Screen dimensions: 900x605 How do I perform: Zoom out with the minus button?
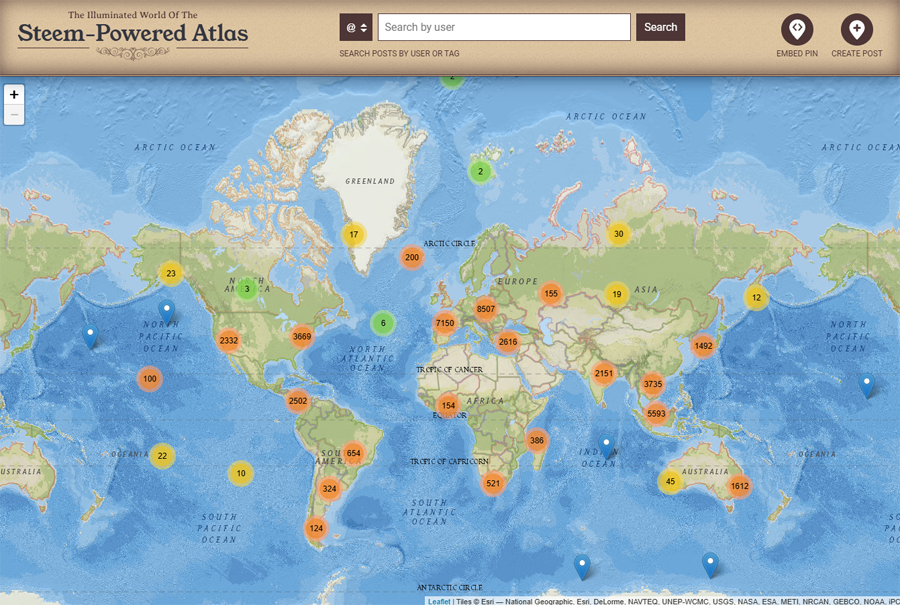(x=14, y=115)
